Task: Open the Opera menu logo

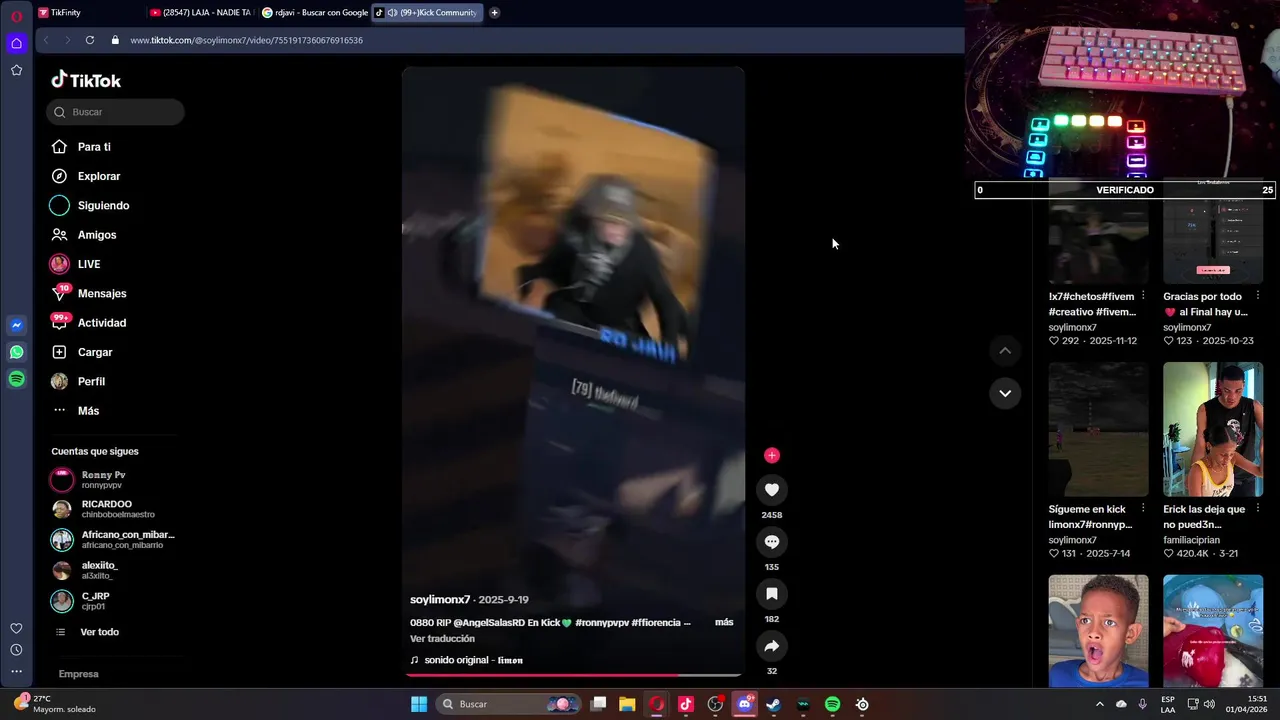Action: (16, 15)
